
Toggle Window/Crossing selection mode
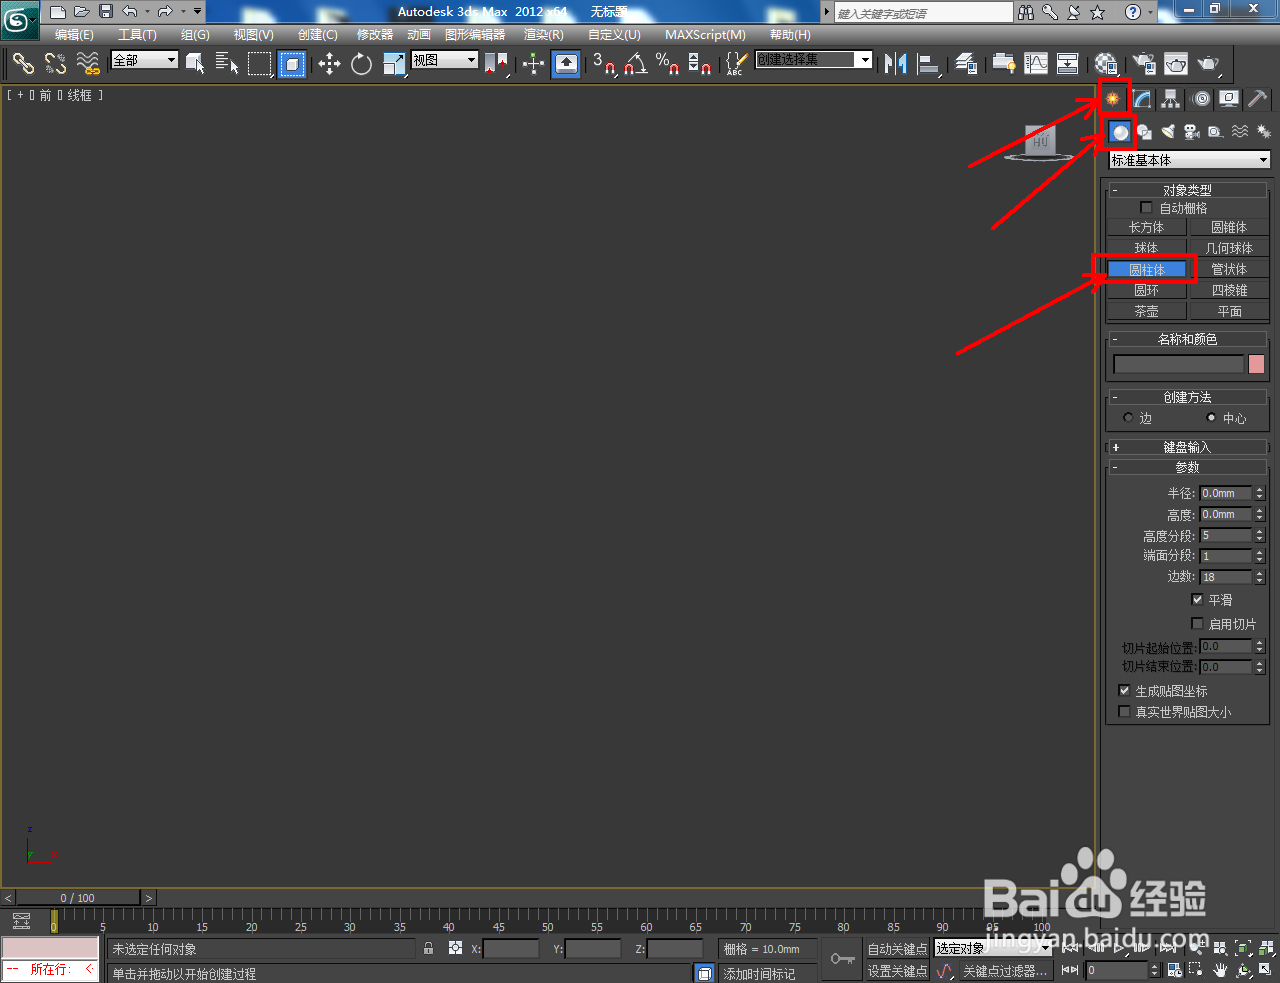click(x=291, y=64)
